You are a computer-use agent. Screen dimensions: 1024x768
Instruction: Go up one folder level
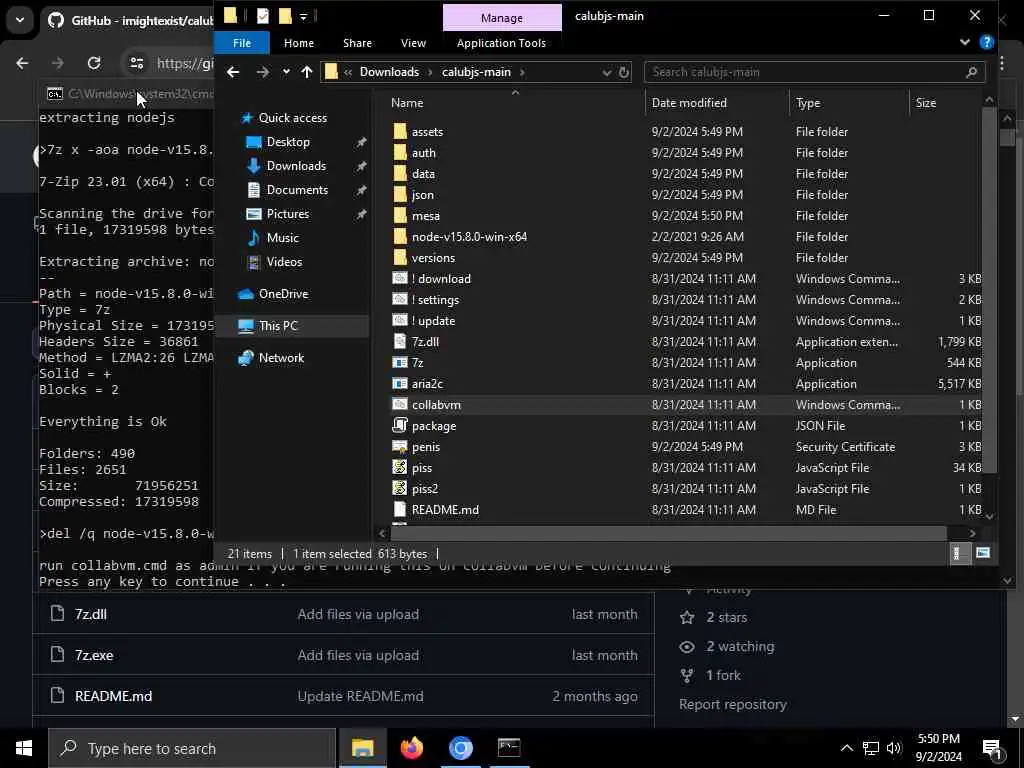click(x=307, y=72)
